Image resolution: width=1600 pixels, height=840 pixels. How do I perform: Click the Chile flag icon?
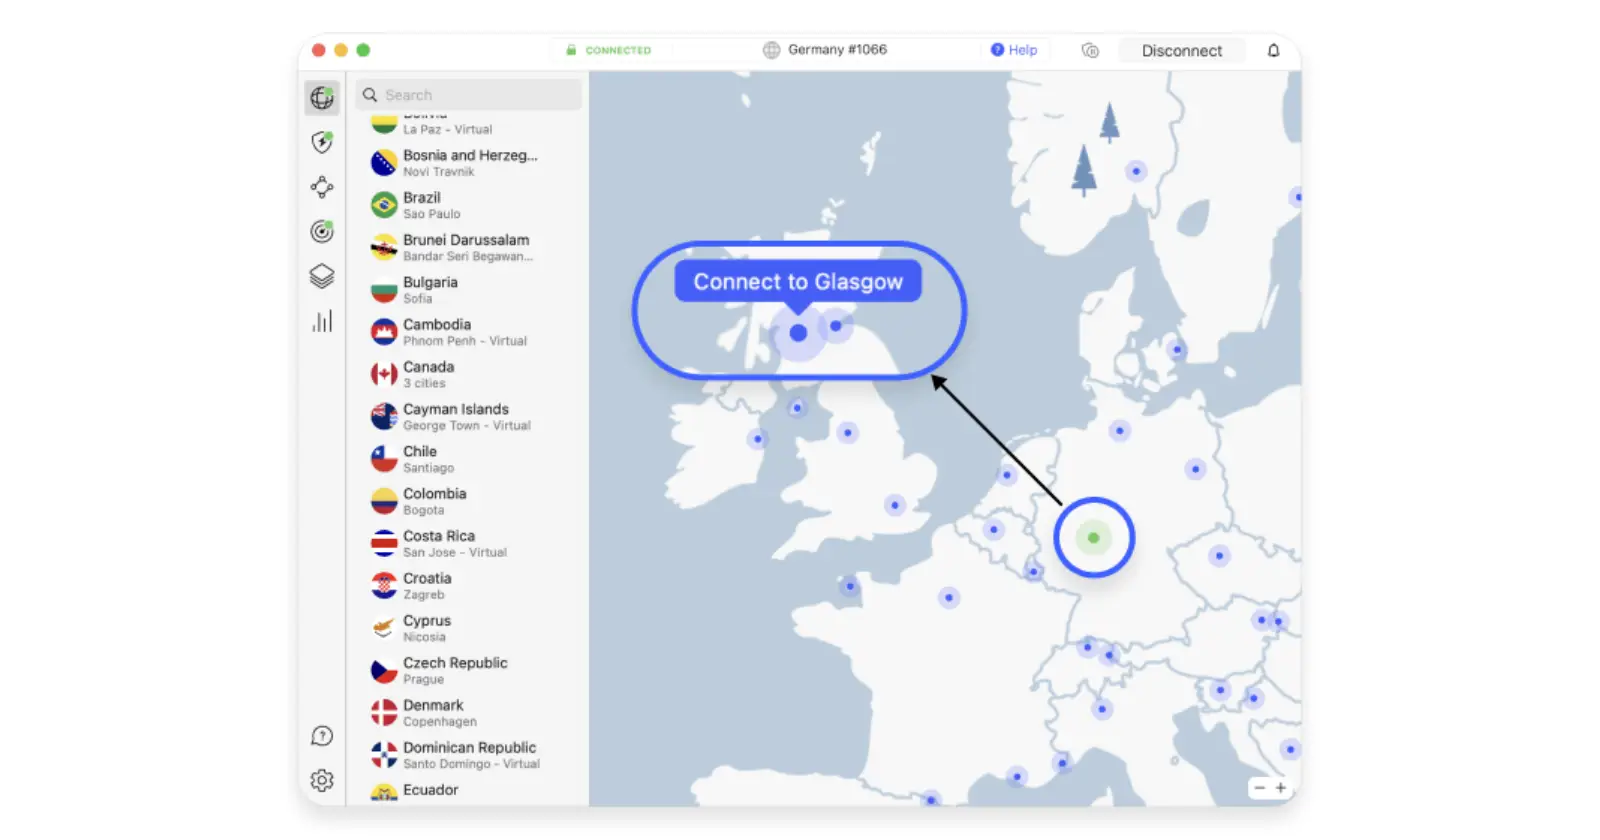pyautogui.click(x=384, y=459)
